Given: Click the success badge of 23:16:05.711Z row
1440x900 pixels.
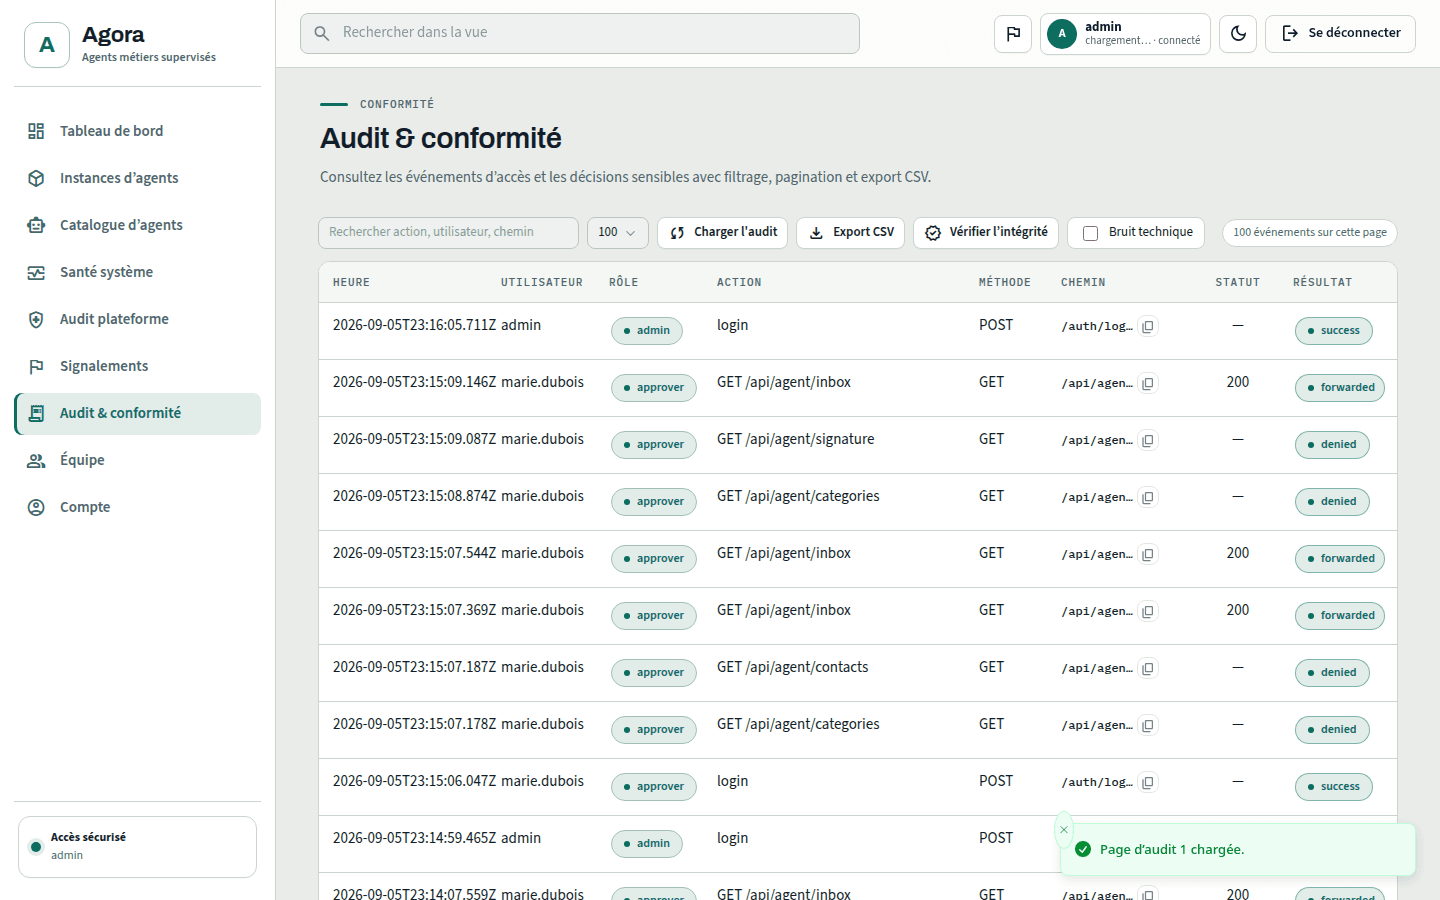Looking at the screenshot, I should tap(1333, 331).
